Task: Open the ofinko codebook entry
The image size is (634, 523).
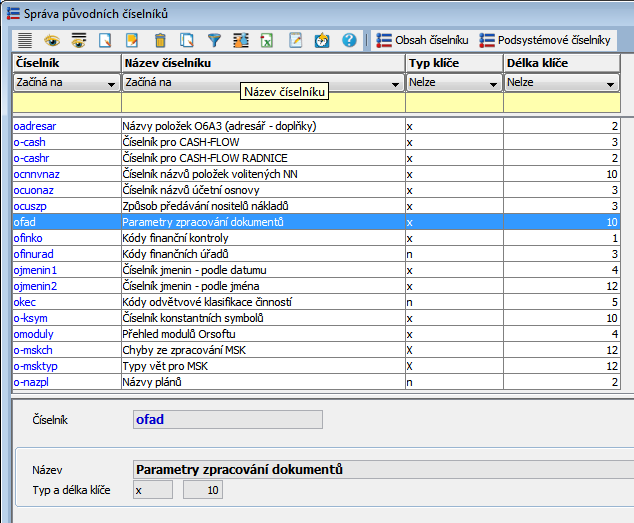Action: pos(28,238)
